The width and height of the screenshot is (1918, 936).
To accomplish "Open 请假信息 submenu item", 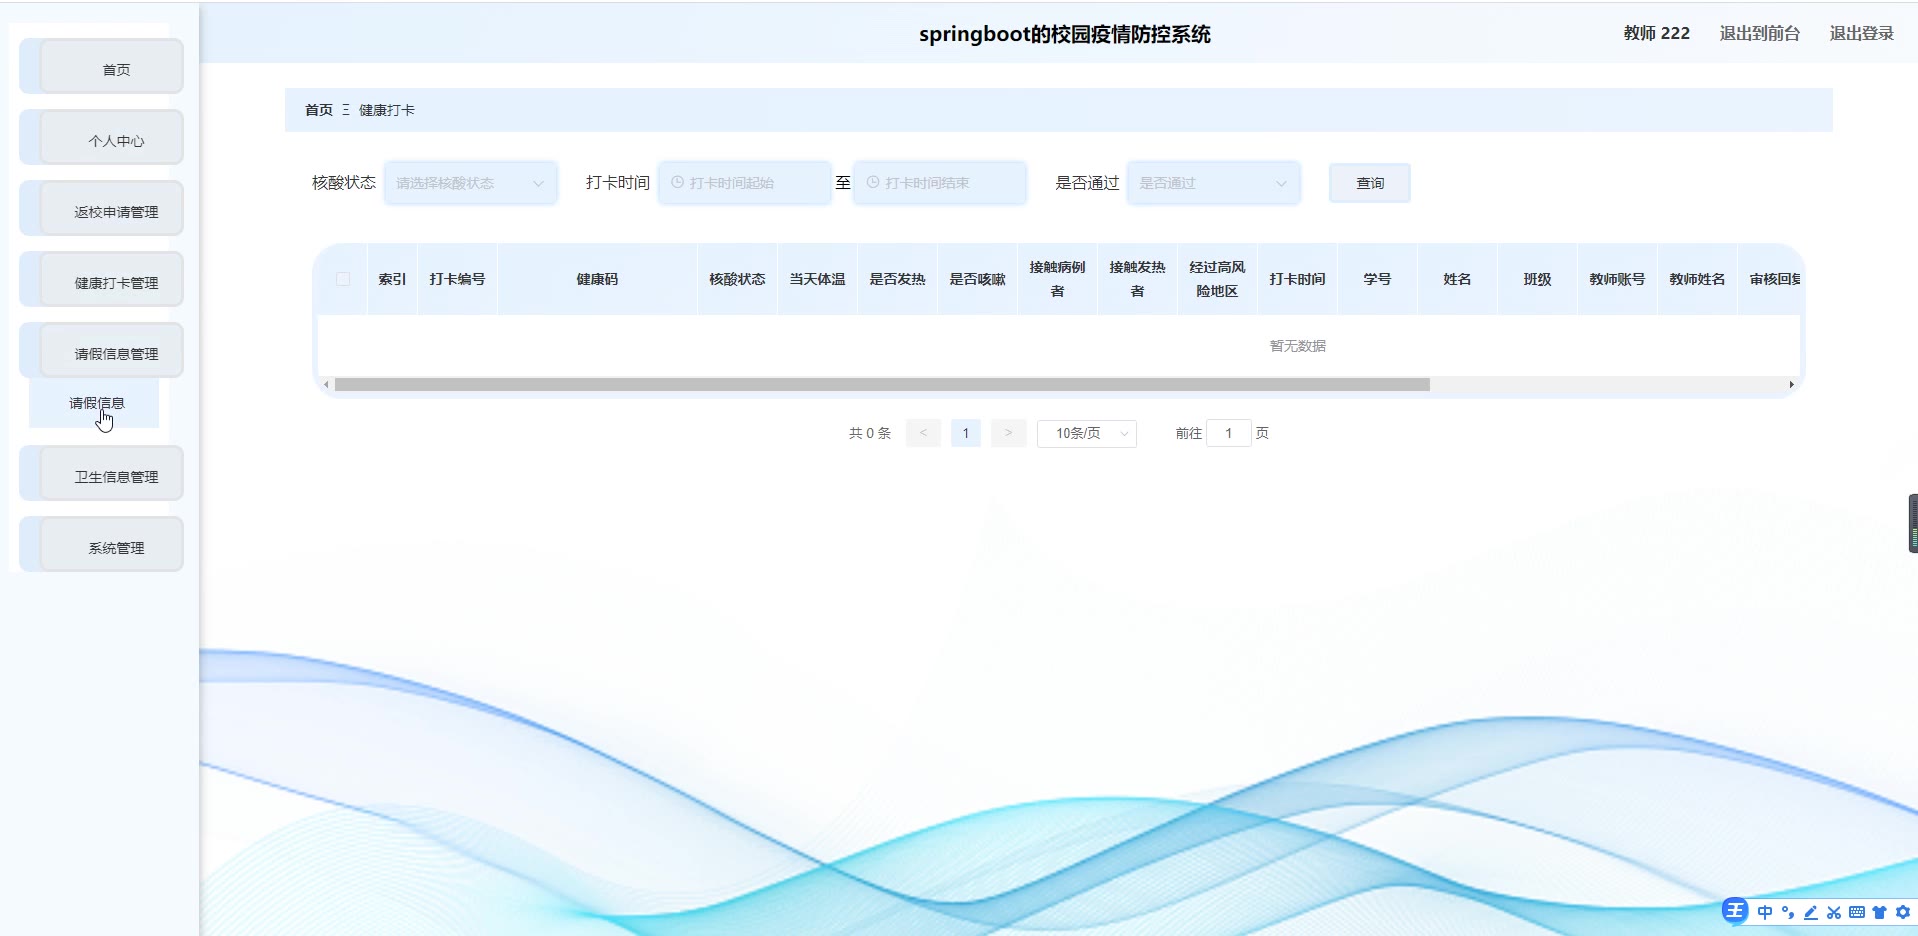I will point(94,403).
